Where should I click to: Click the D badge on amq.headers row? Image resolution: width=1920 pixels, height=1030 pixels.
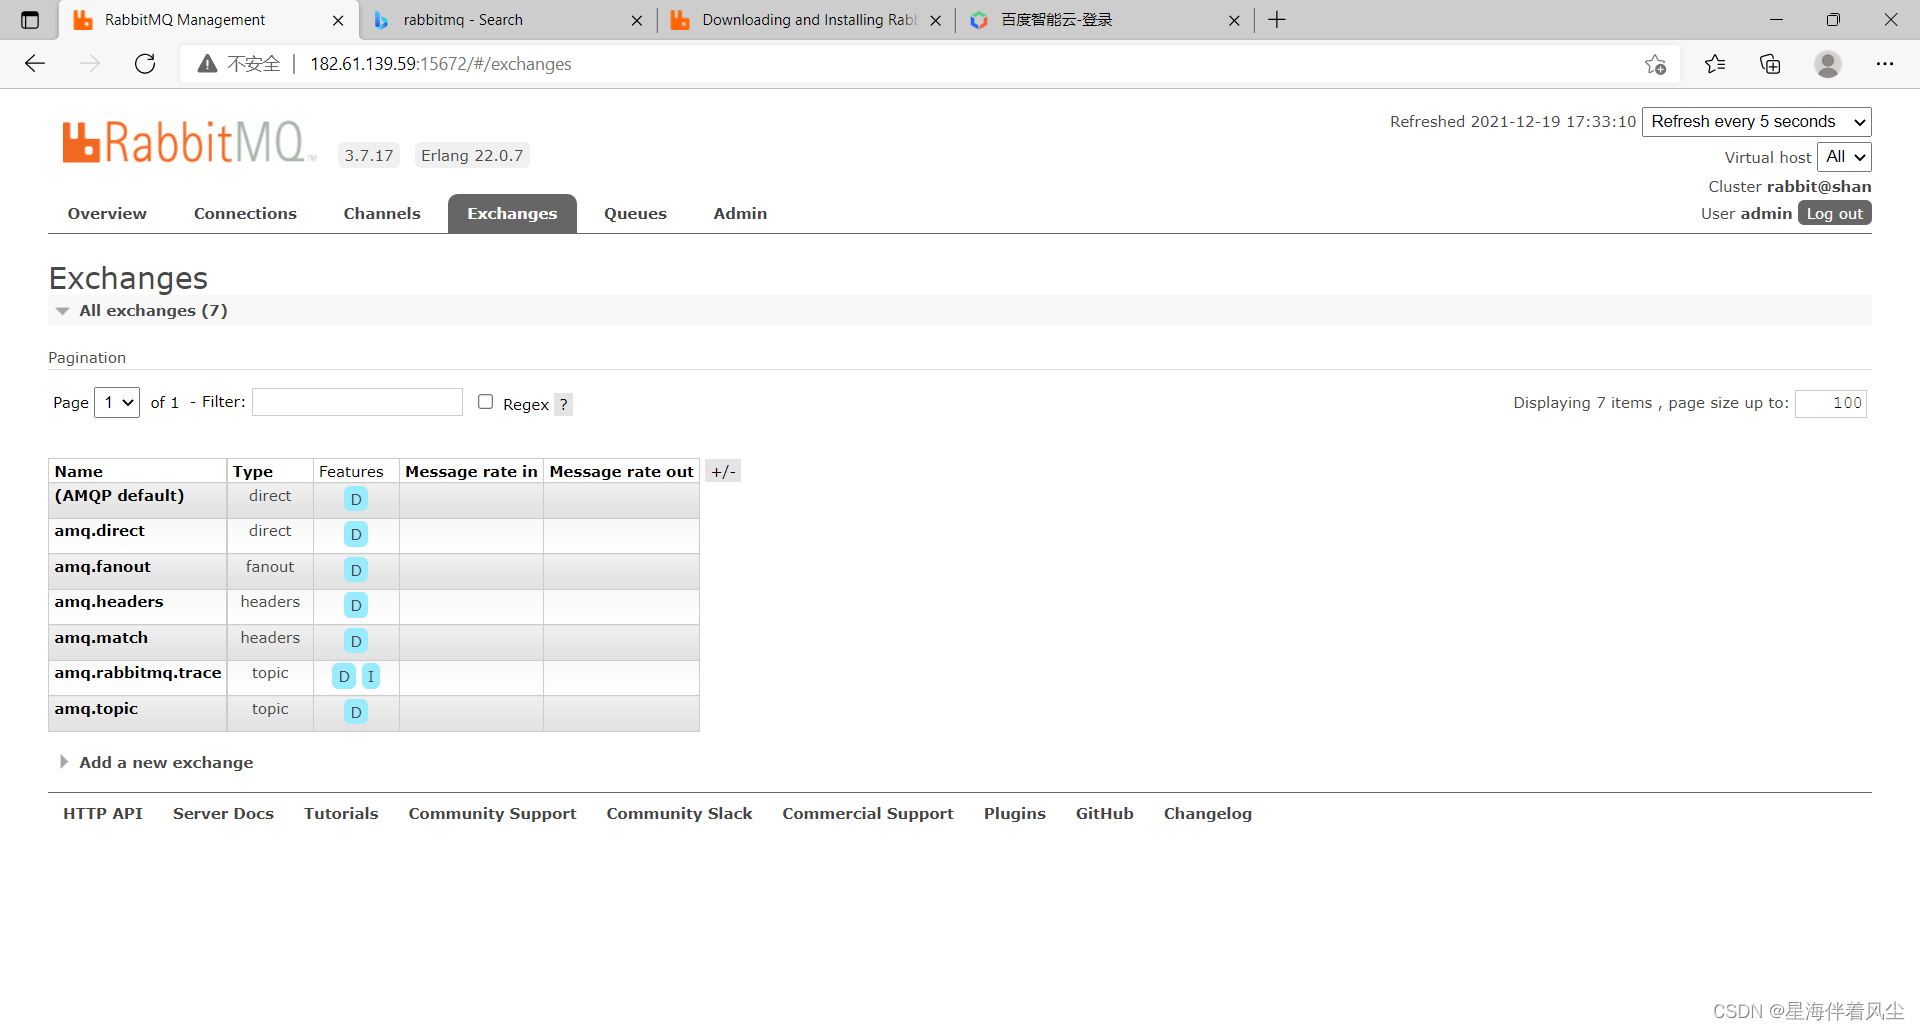pos(355,605)
